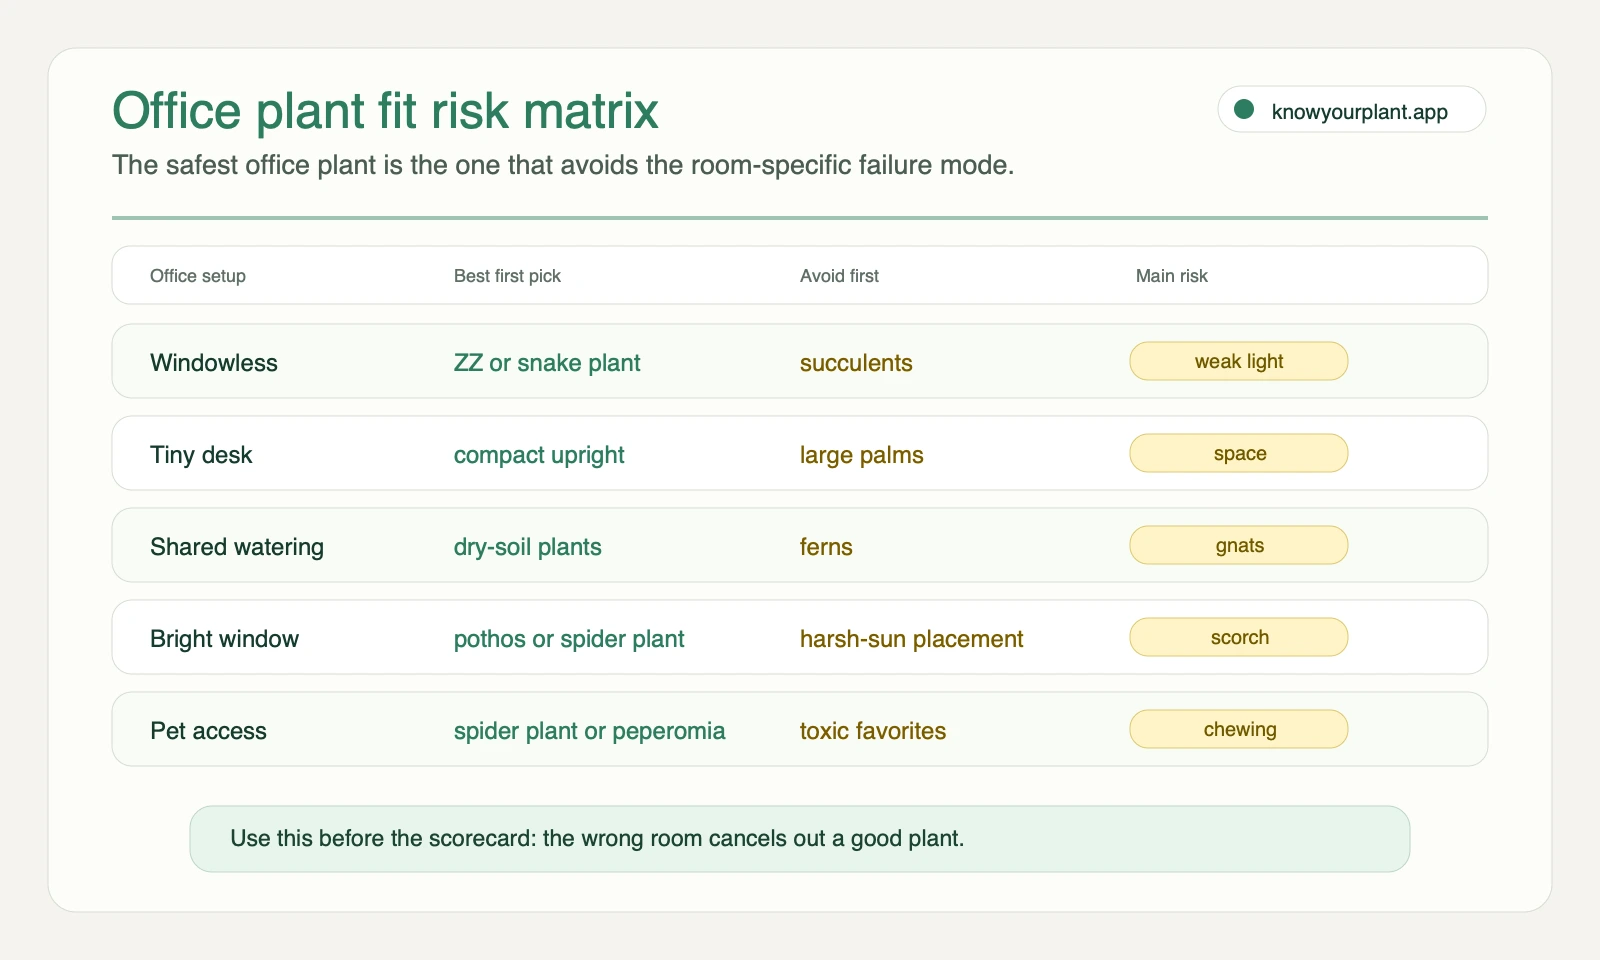1600x960 pixels.
Task: Click the 'Best first pick' column header
Action: 507,276
